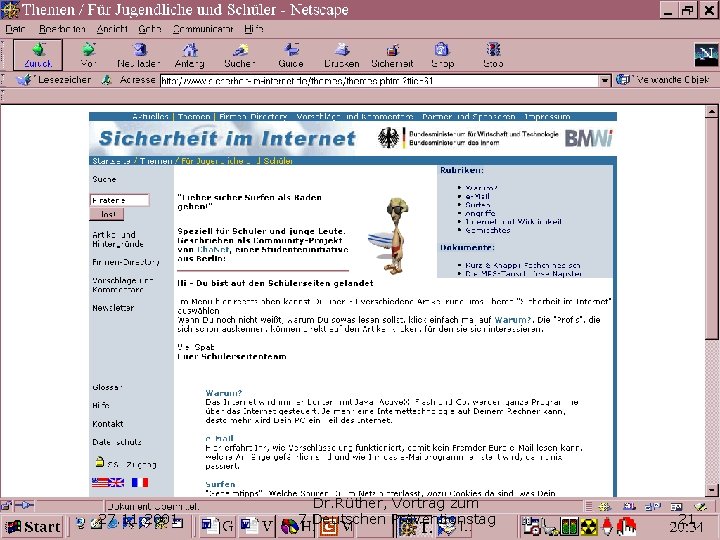Click the Themen top navigation link
The height and width of the screenshot is (540, 720).
tap(194, 117)
